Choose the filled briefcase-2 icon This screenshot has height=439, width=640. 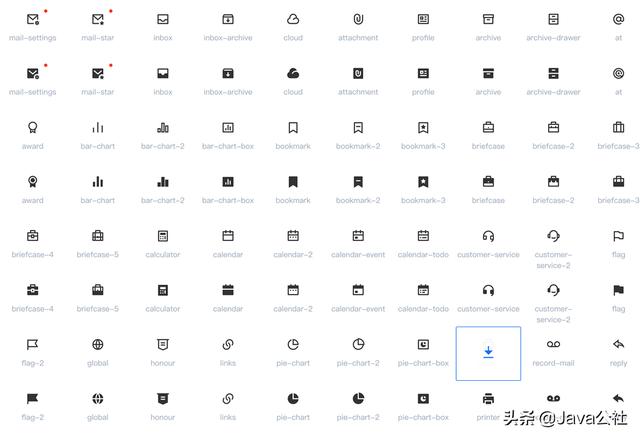[x=553, y=182]
